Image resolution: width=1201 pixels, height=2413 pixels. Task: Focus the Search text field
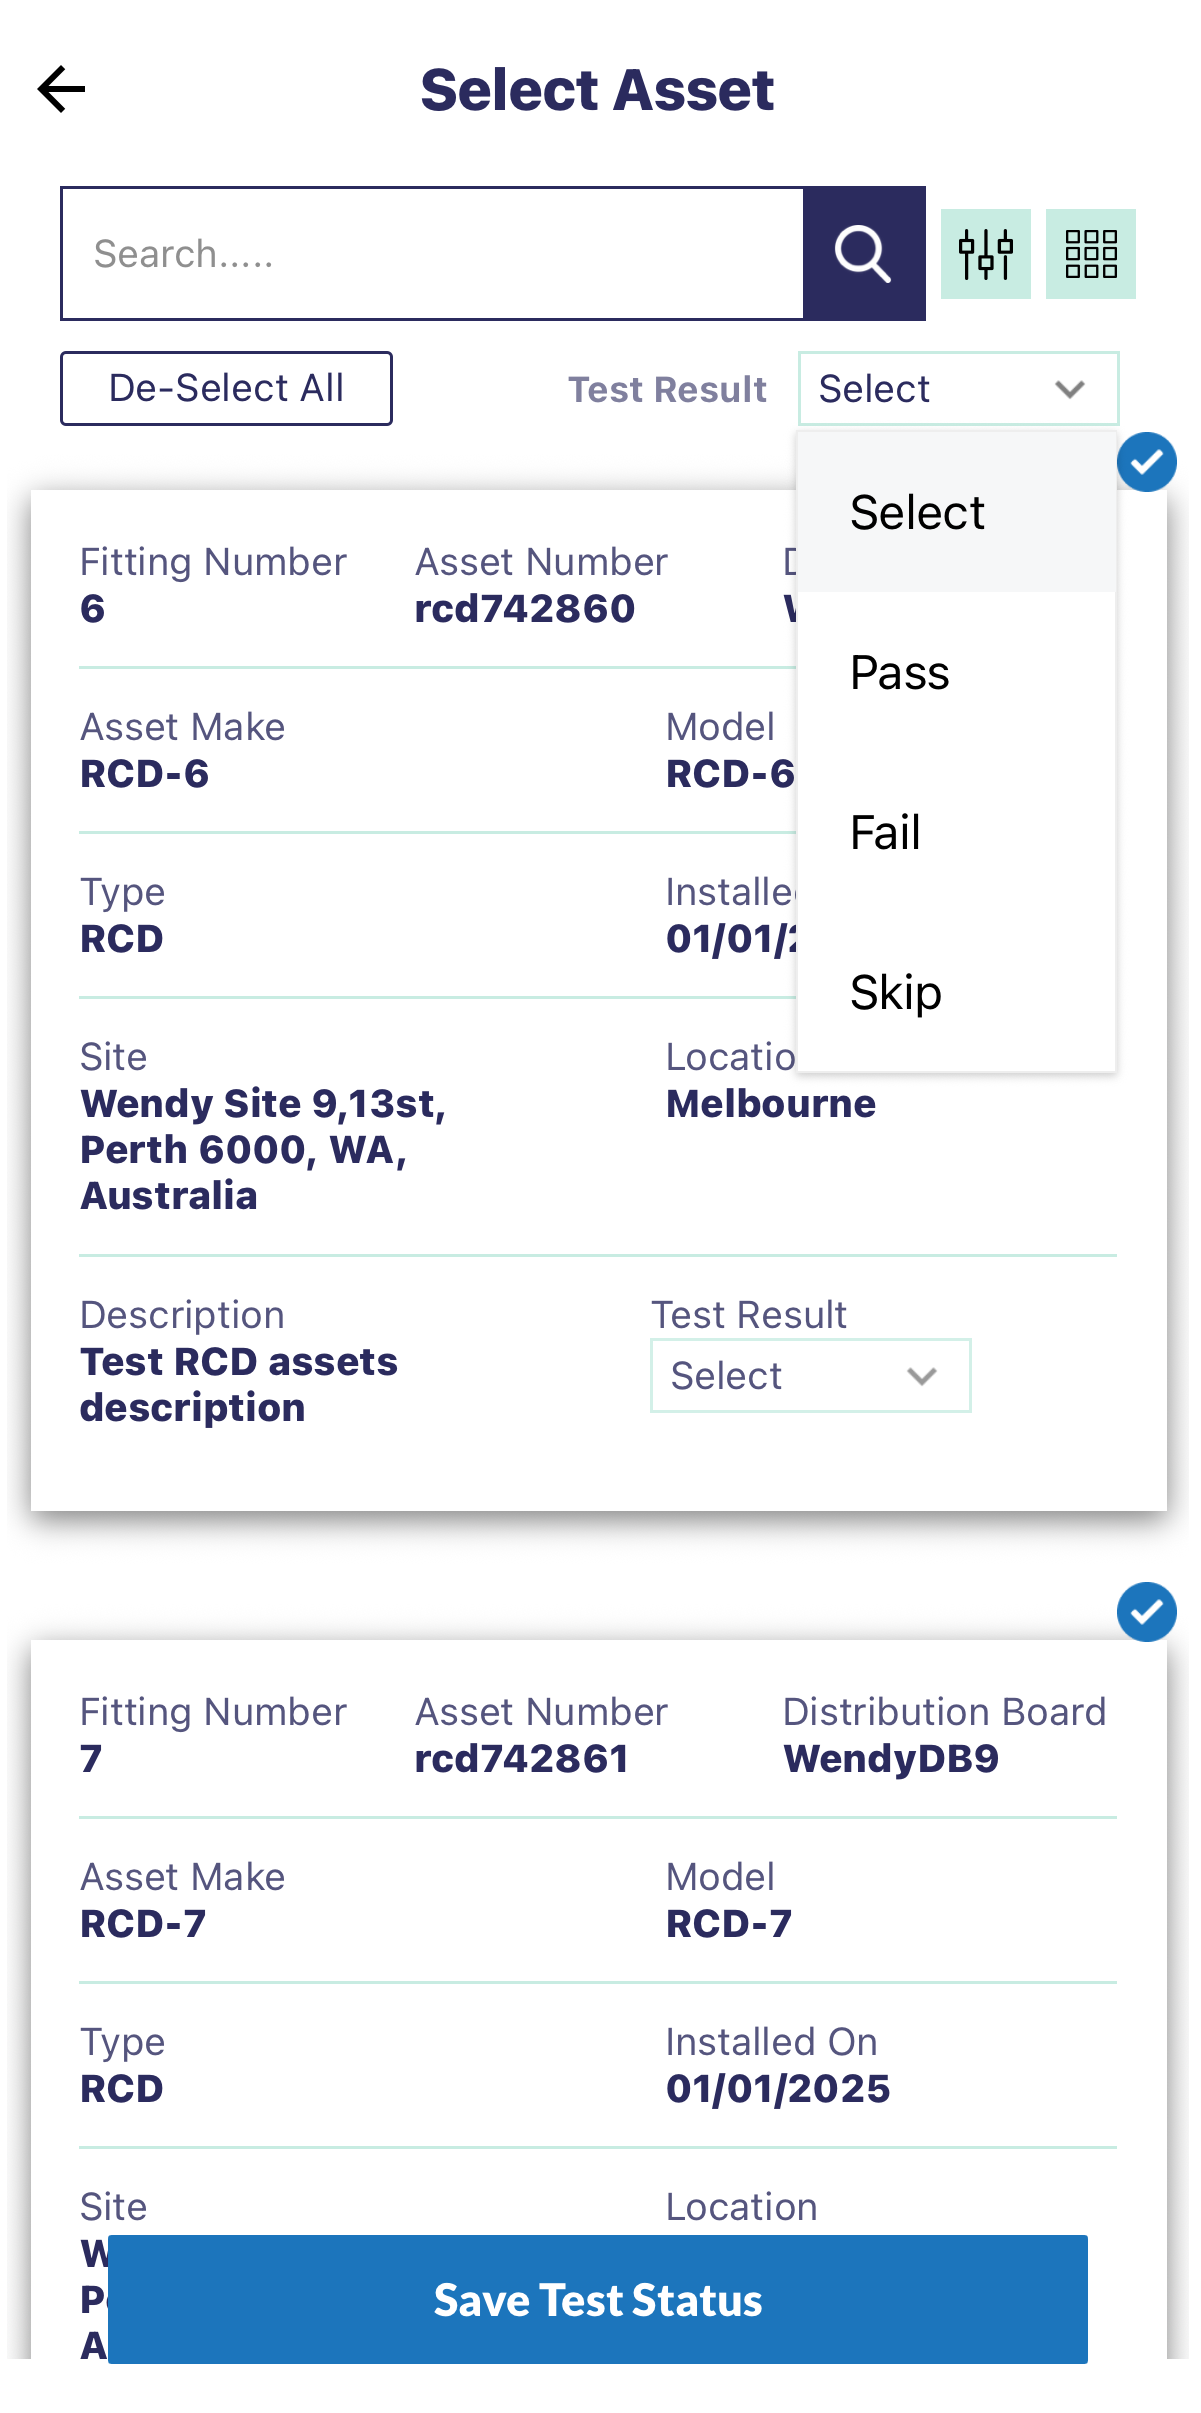[432, 254]
